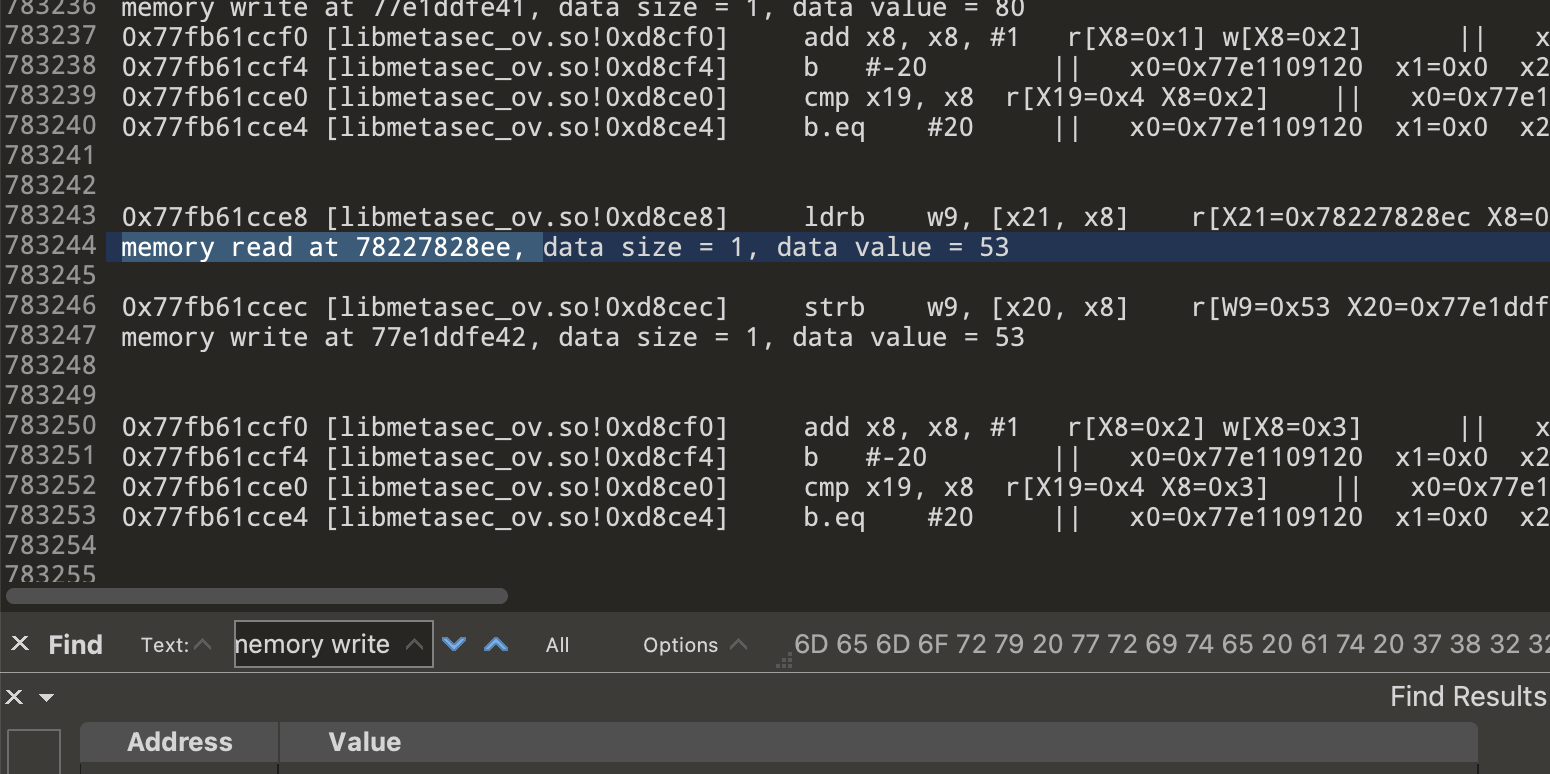This screenshot has height=774, width=1550.
Task: Click line number 783247 in gutter
Action: coord(50,335)
